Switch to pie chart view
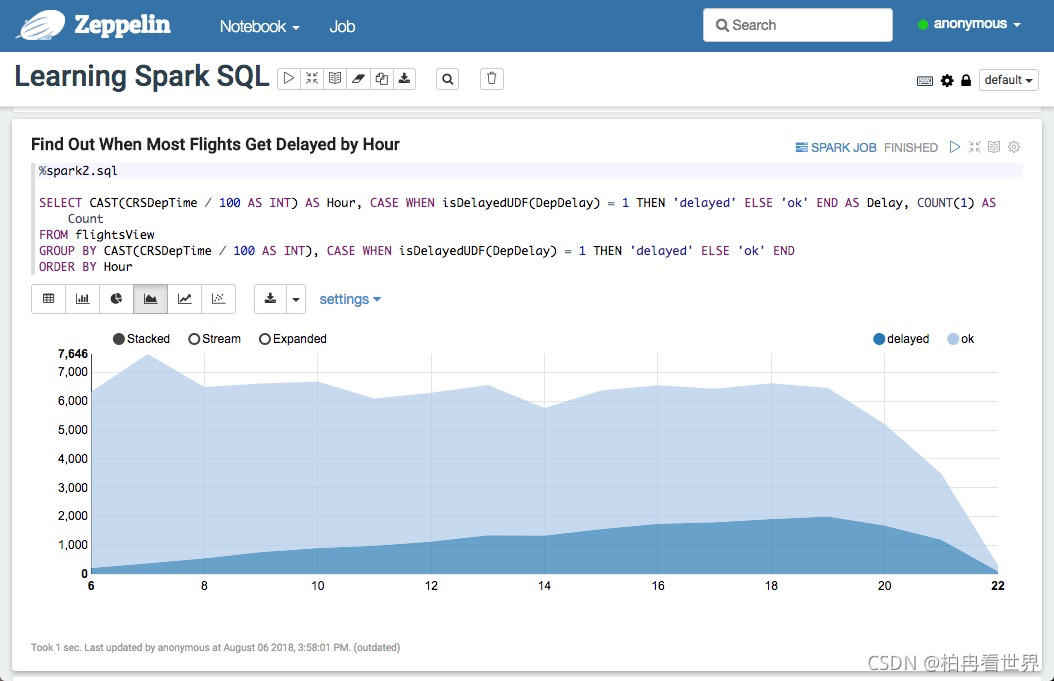Screen dimensions: 1054x681 point(116,298)
